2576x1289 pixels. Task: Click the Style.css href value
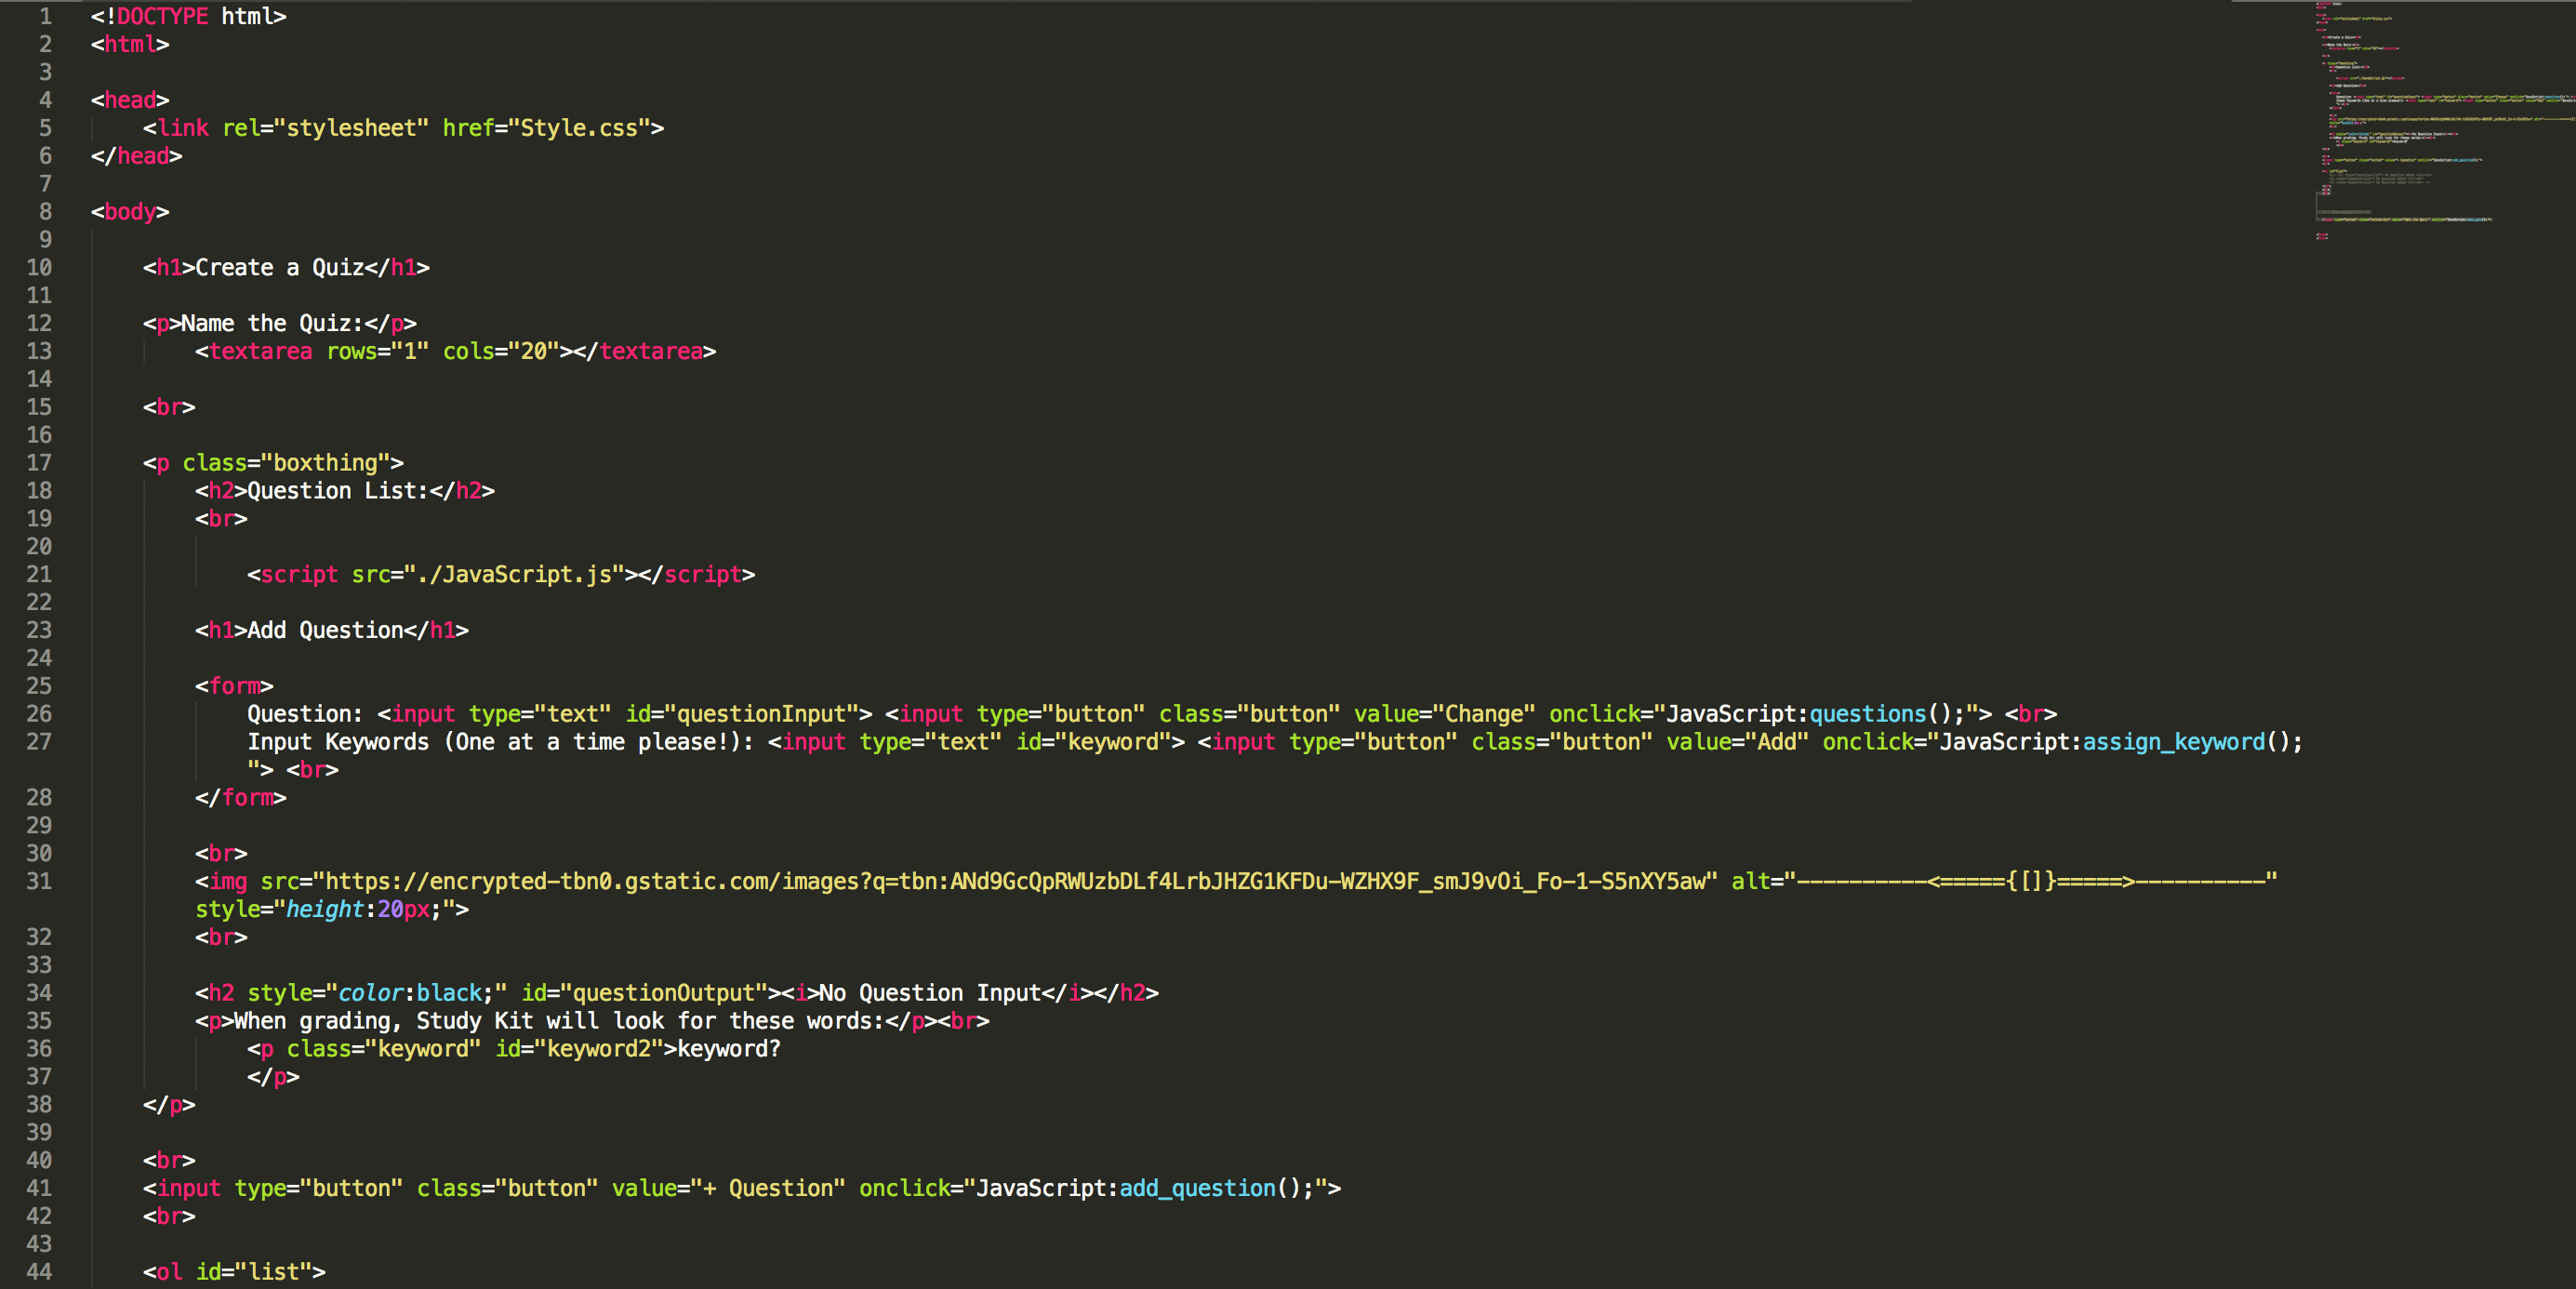point(578,128)
